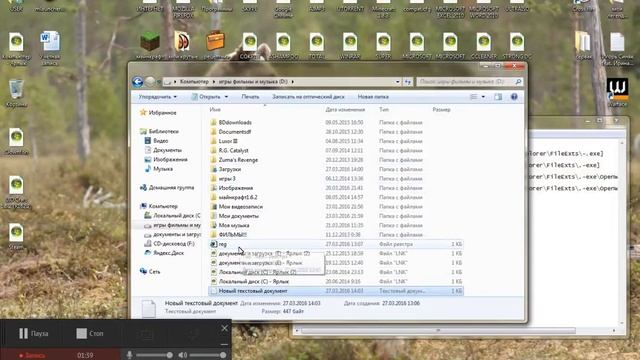
Task: Click the search magnifier icon in Explorer
Action: click(518, 82)
